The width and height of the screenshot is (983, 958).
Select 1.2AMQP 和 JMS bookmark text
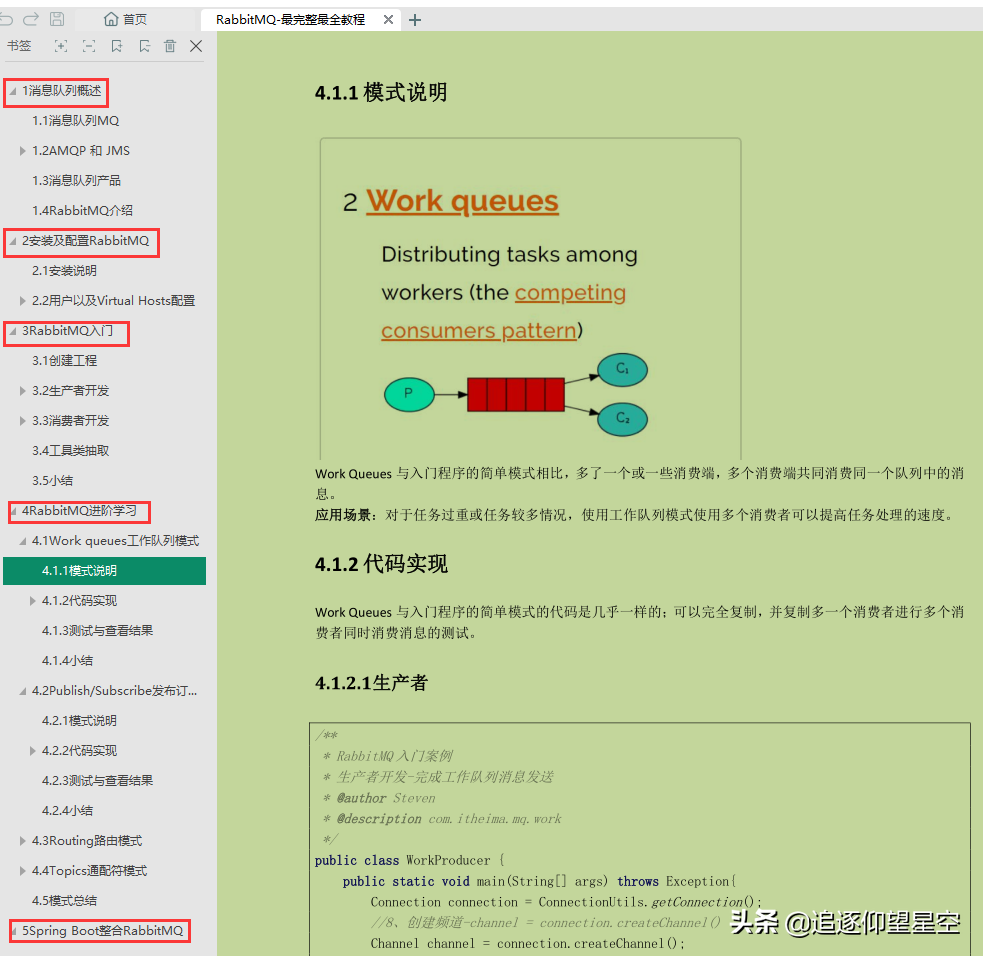[81, 150]
